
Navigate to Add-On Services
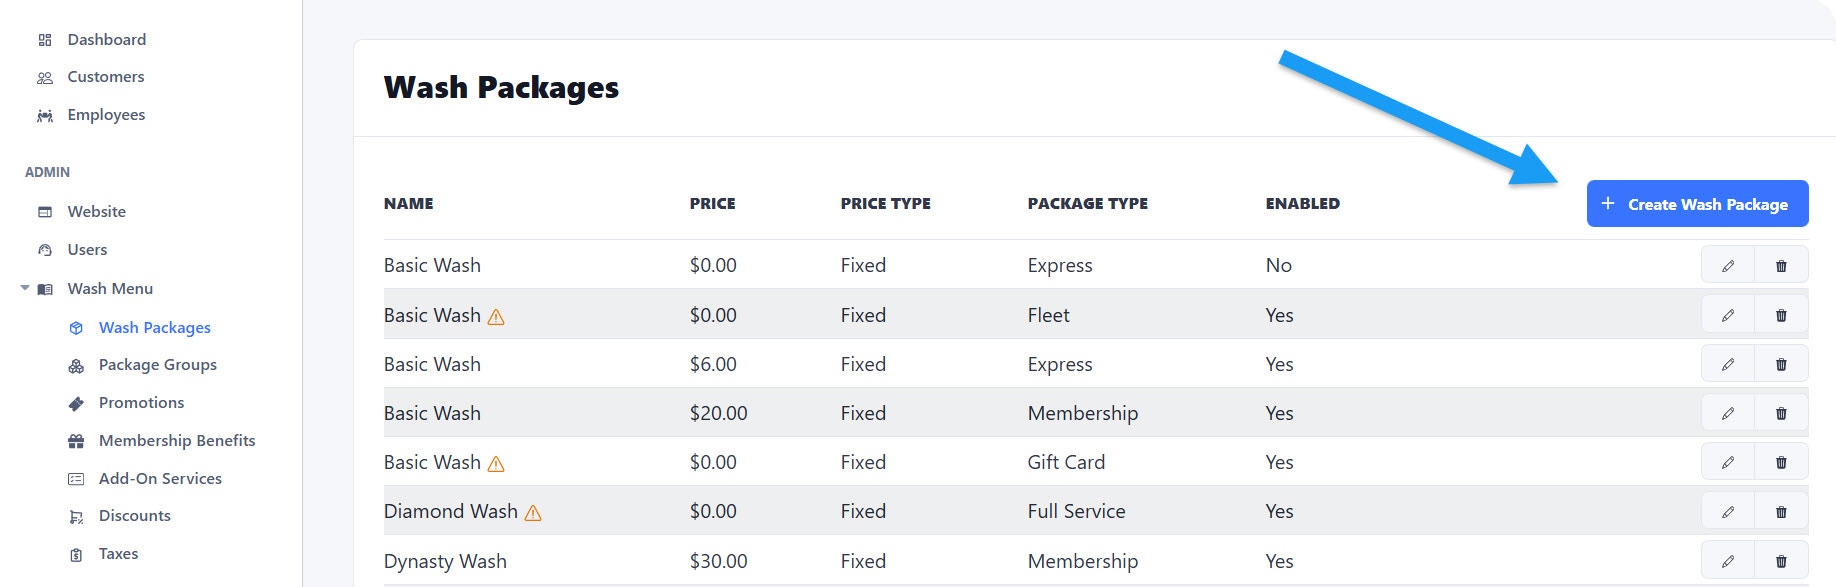coord(160,479)
